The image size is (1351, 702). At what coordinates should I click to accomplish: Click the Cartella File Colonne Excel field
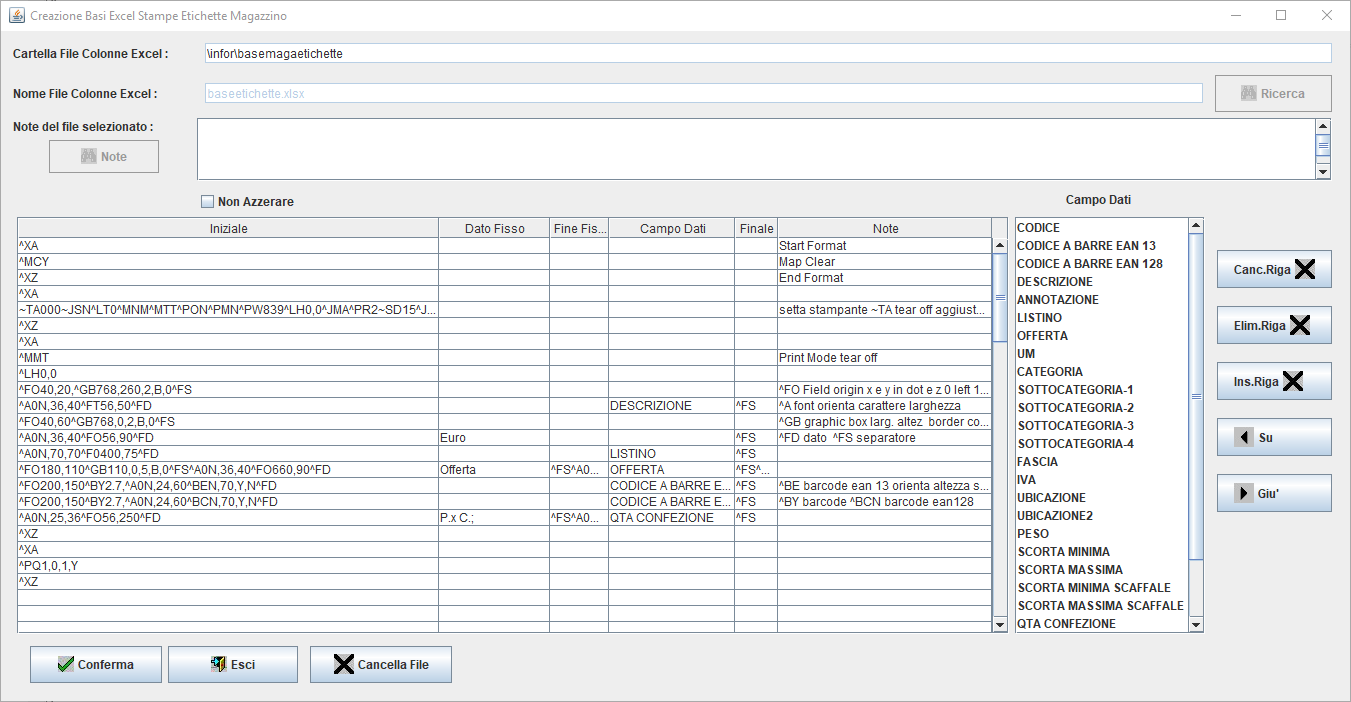tap(766, 53)
